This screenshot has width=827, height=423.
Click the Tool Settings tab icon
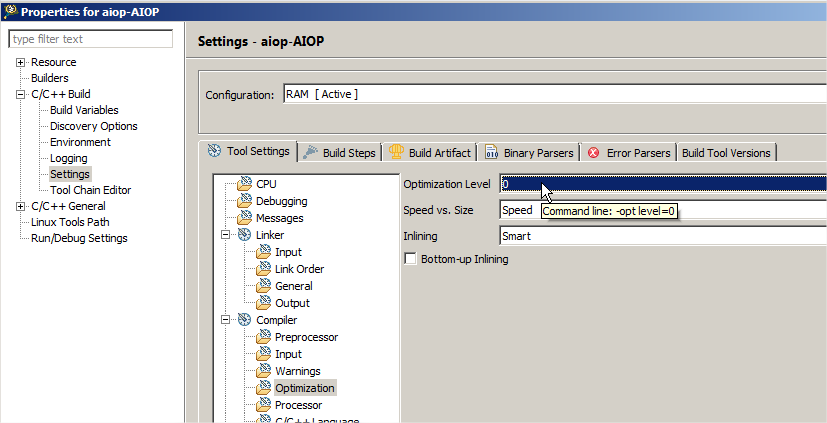[x=214, y=151]
